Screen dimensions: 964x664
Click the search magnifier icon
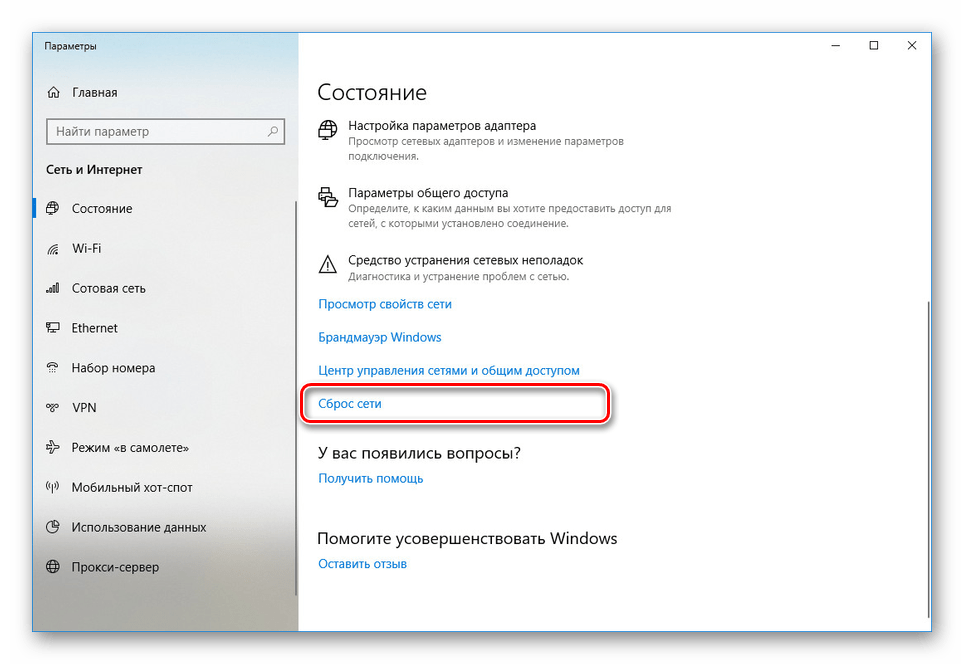click(273, 131)
